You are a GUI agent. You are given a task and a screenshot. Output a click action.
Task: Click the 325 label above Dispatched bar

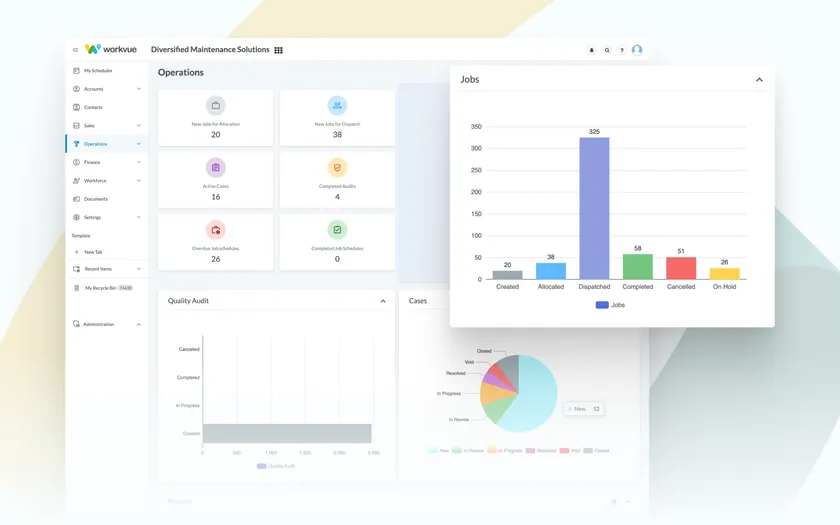[594, 131]
